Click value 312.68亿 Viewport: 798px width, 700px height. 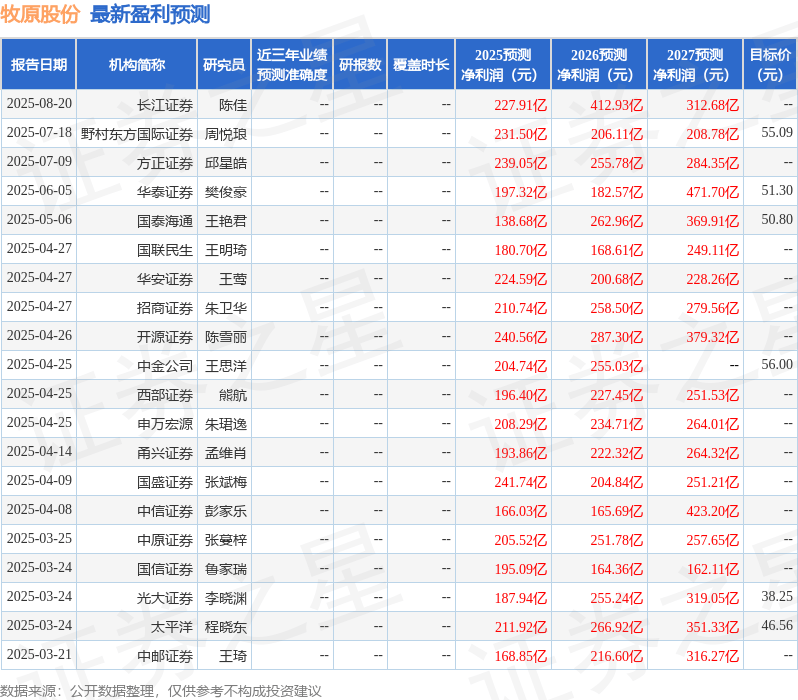pyautogui.click(x=712, y=105)
